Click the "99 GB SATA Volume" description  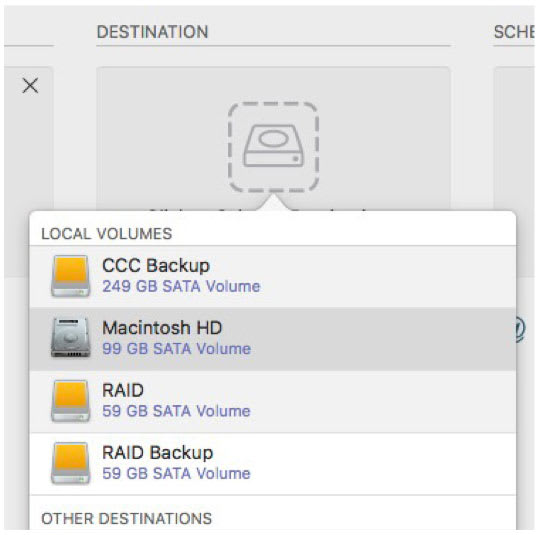tap(176, 349)
